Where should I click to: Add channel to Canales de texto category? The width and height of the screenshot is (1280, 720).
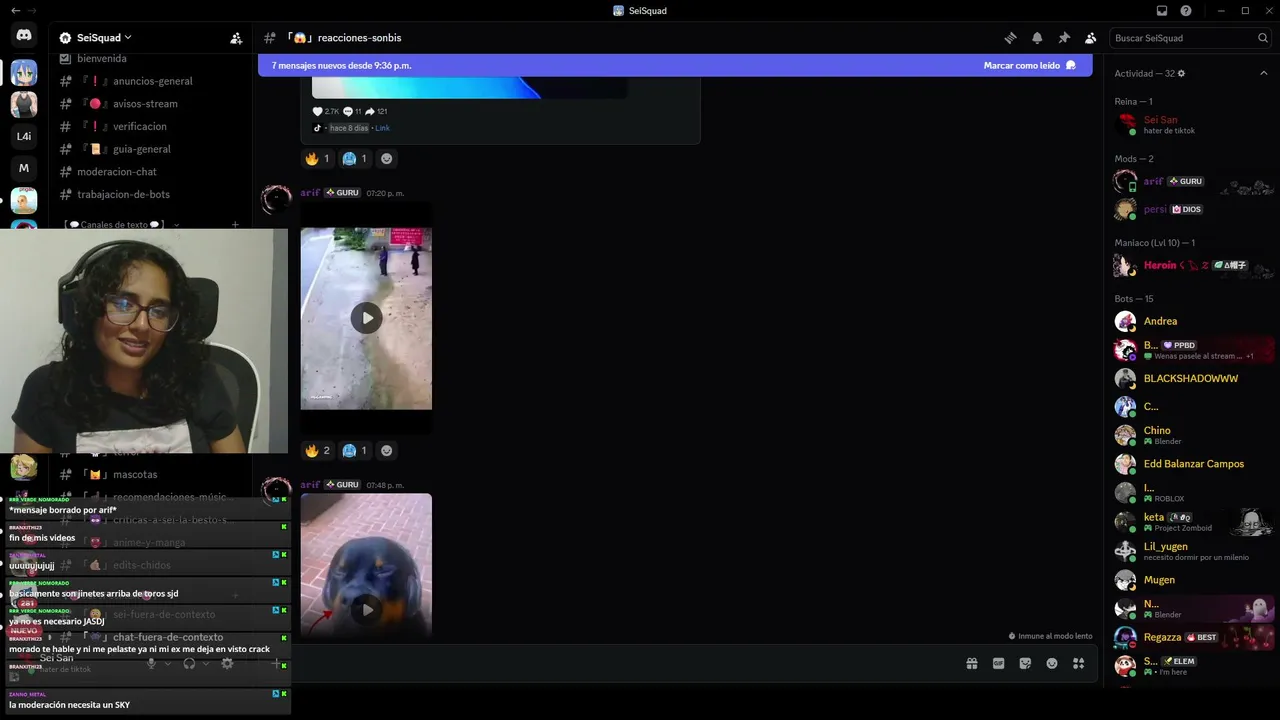235,225
